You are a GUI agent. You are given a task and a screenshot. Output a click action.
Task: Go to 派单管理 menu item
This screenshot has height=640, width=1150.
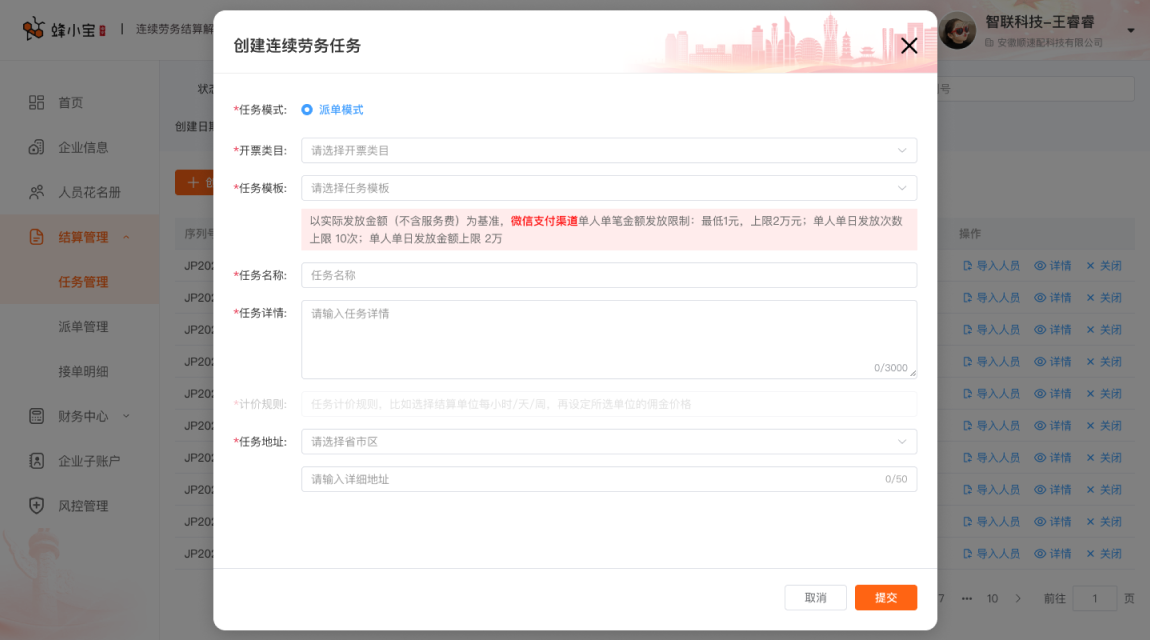pos(83,327)
